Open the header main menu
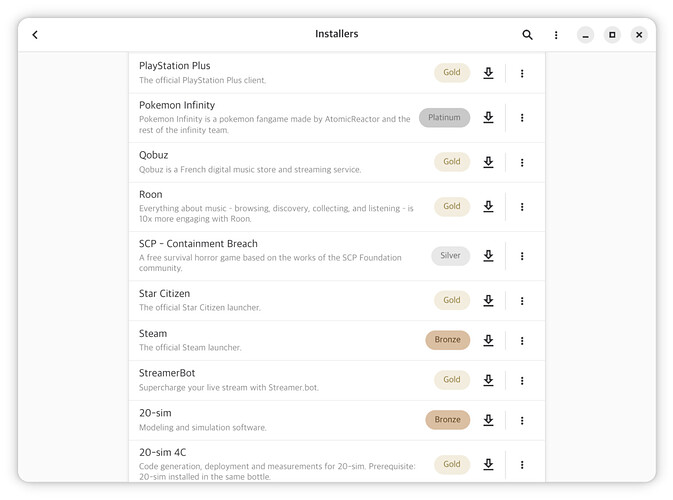This screenshot has width=673, height=500. click(556, 35)
